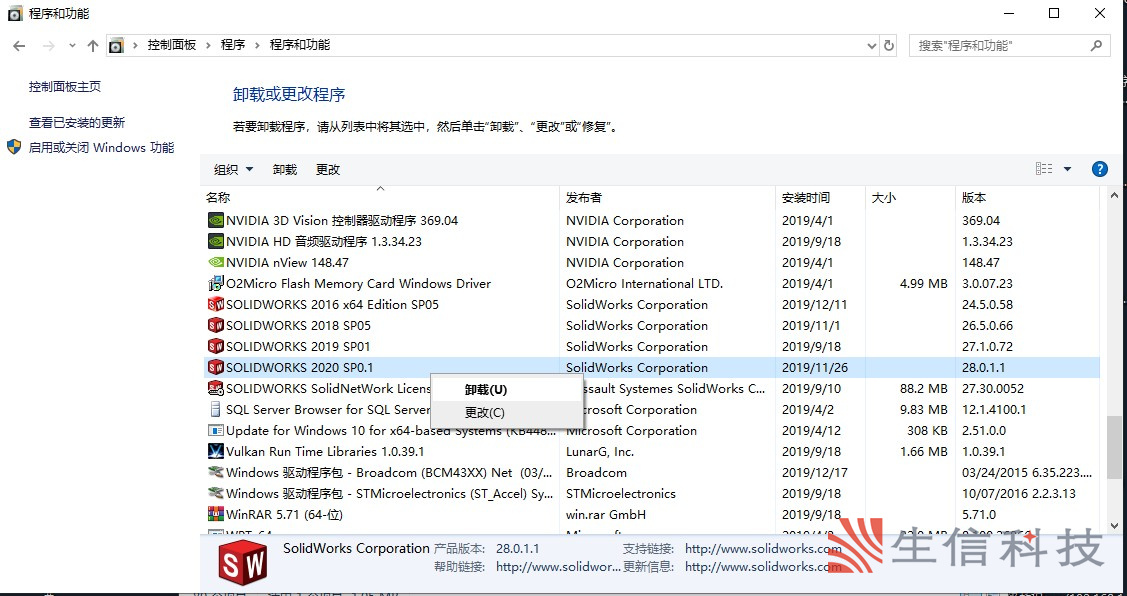Click the support link http://www.solidworks.com
Image resolution: width=1127 pixels, height=596 pixels.
(x=763, y=549)
